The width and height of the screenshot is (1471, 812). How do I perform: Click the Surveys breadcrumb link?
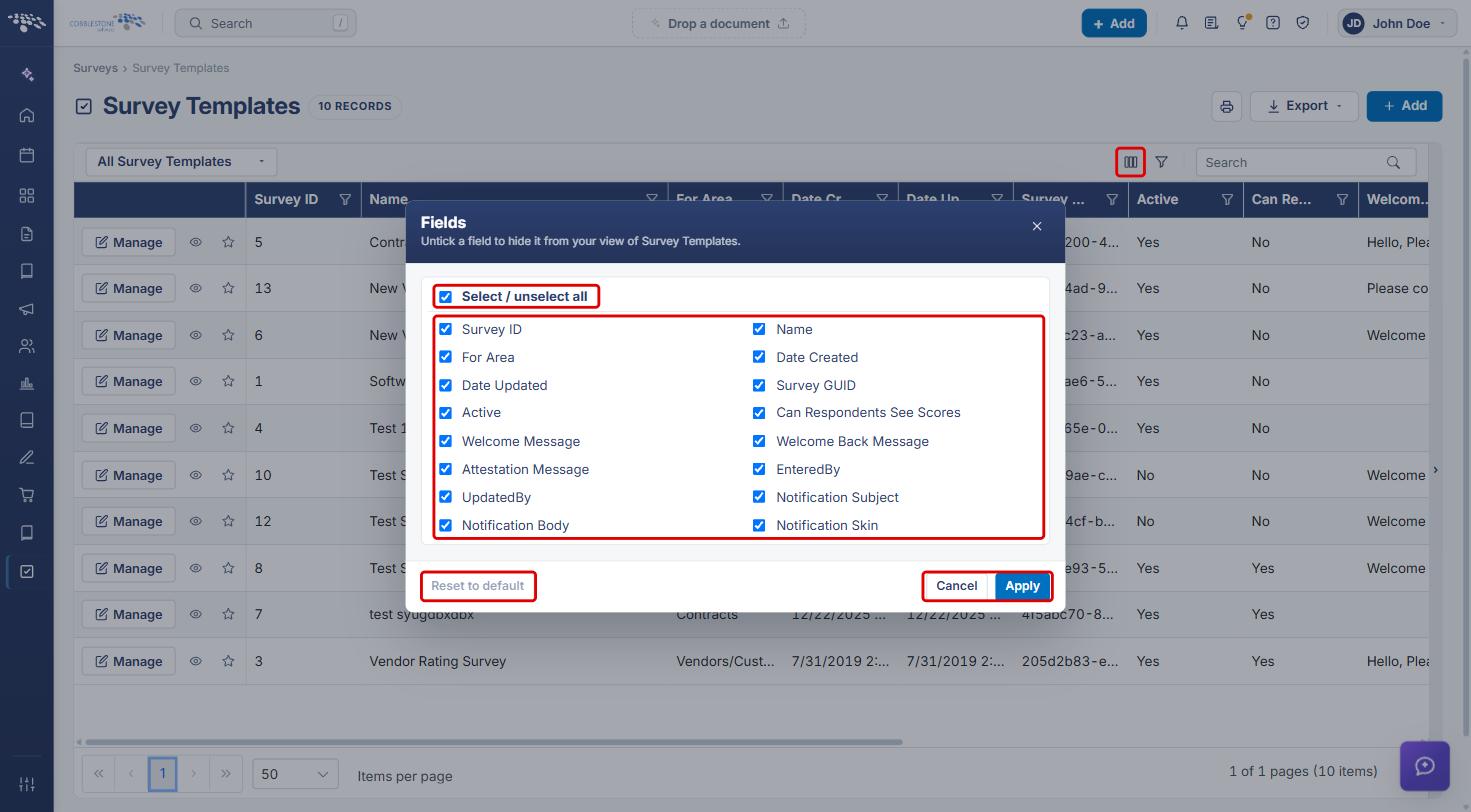pos(95,68)
